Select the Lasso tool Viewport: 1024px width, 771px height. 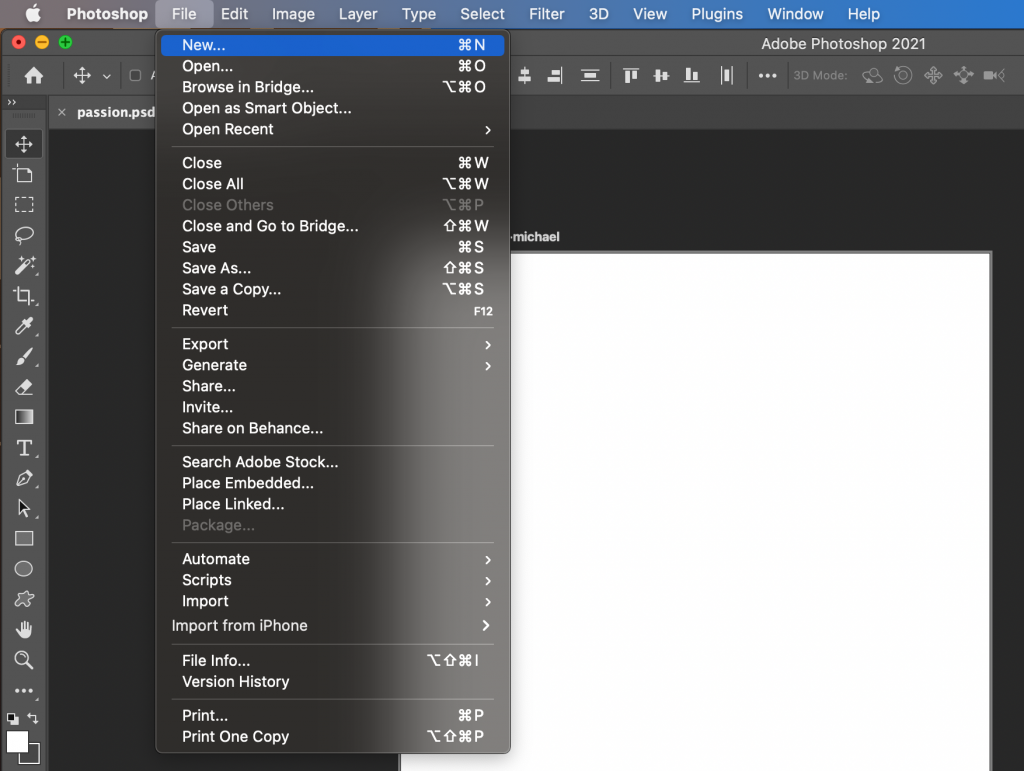pos(24,235)
